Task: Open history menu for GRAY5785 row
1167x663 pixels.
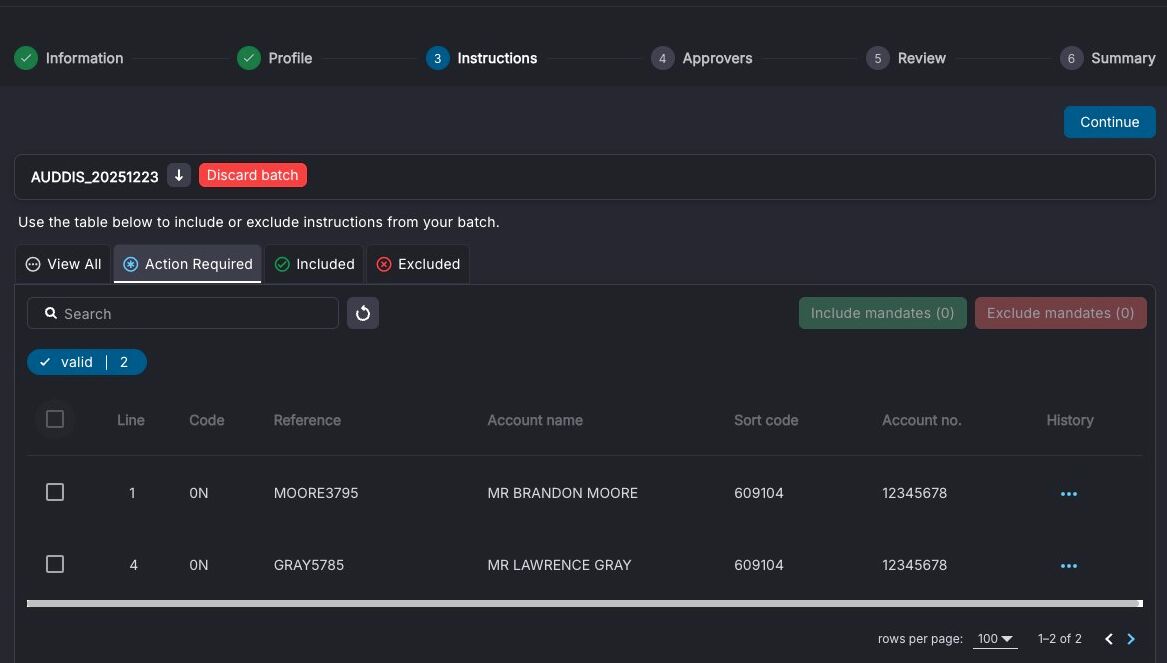Action: (1069, 566)
